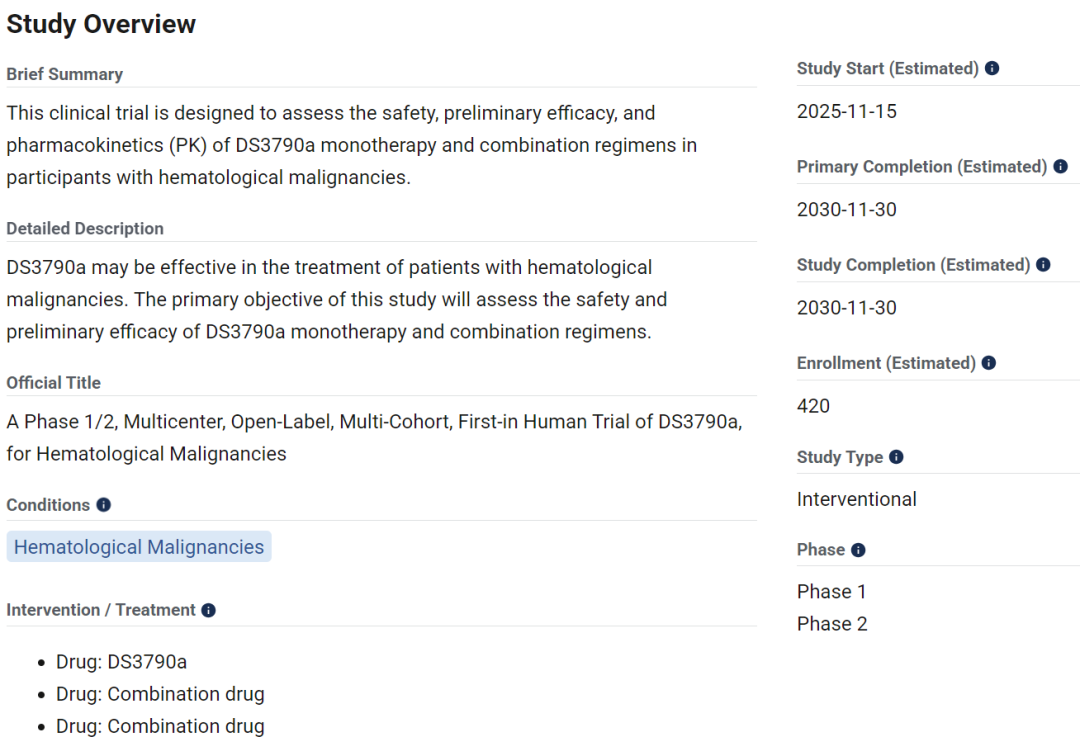This screenshot has width=1080, height=737.
Task: Click the Study Overview heading
Action: (x=101, y=24)
